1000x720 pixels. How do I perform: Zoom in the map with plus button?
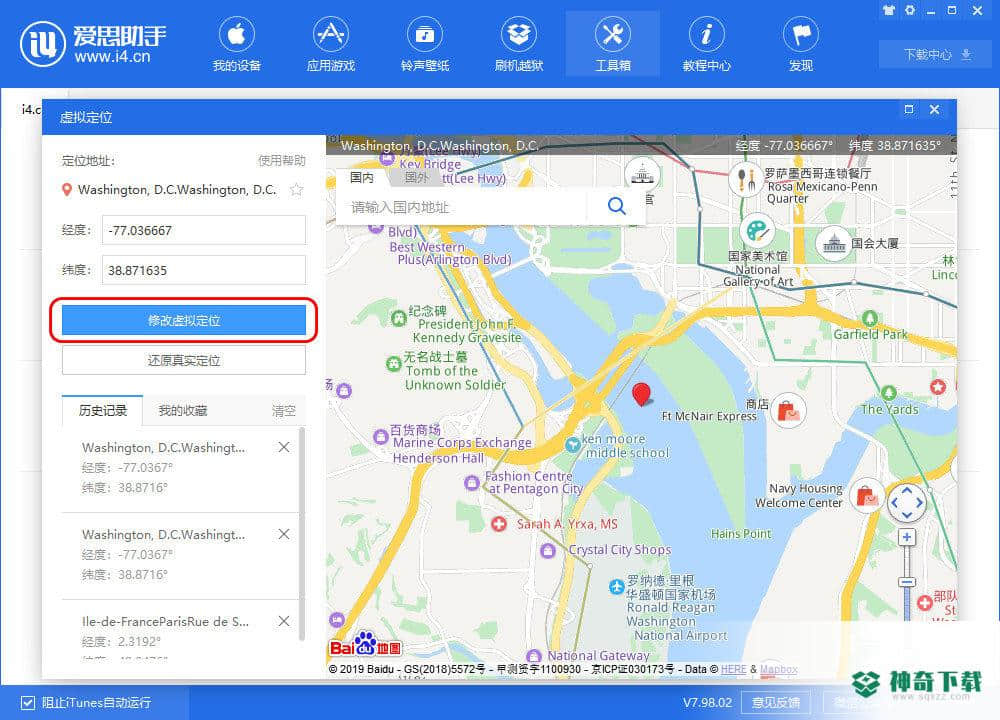point(907,537)
